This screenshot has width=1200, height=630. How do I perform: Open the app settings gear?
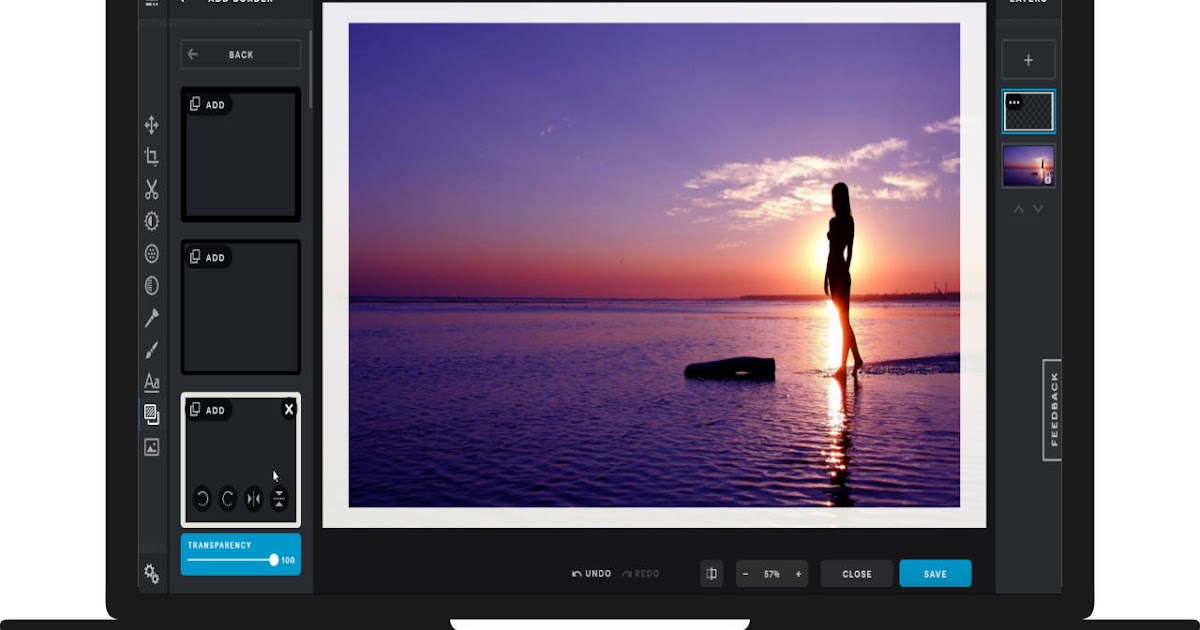(151, 571)
